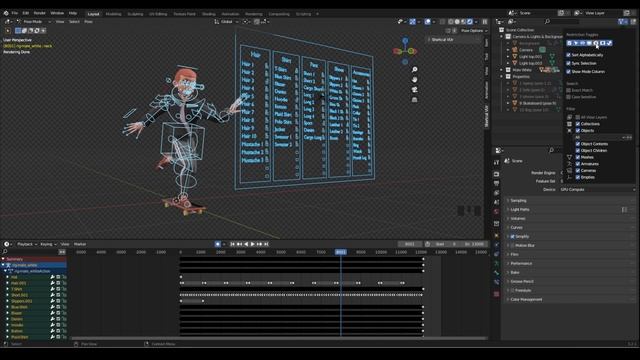The image size is (640, 360).
Task: Play the animation forward
Action: click(x=253, y=244)
